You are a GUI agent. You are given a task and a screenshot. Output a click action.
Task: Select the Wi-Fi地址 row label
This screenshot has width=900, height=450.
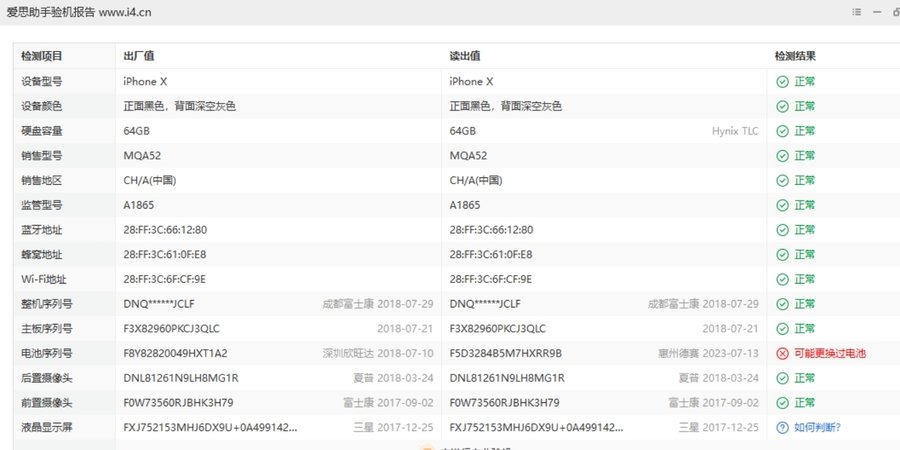pyautogui.click(x=44, y=279)
